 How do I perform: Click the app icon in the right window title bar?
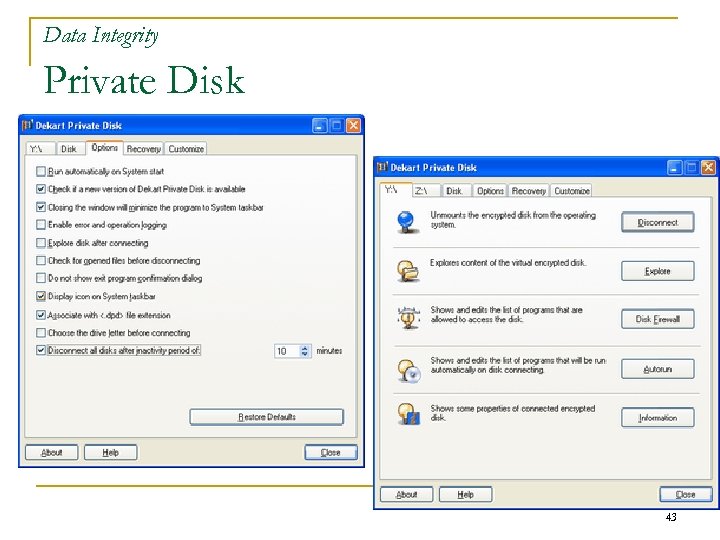pyautogui.click(x=382, y=167)
